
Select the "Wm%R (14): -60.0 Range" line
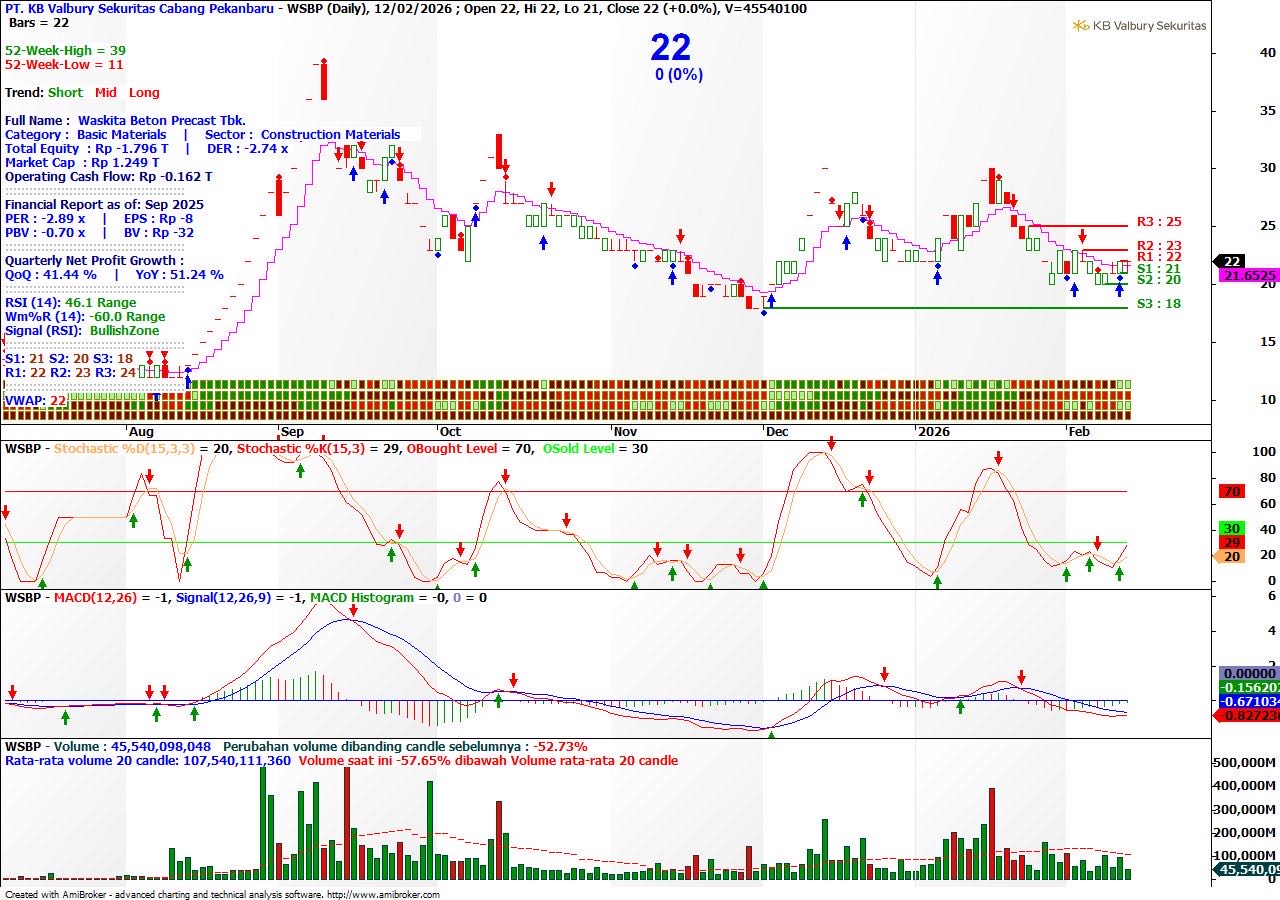tap(85, 316)
